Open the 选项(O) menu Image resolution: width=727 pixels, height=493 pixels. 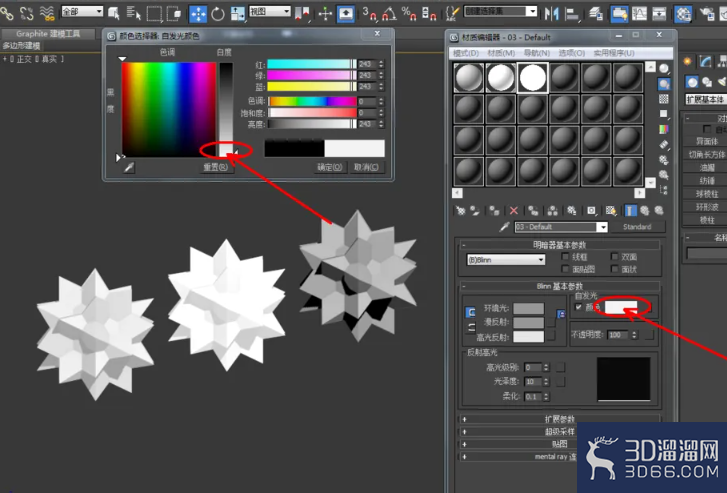[x=572, y=53]
